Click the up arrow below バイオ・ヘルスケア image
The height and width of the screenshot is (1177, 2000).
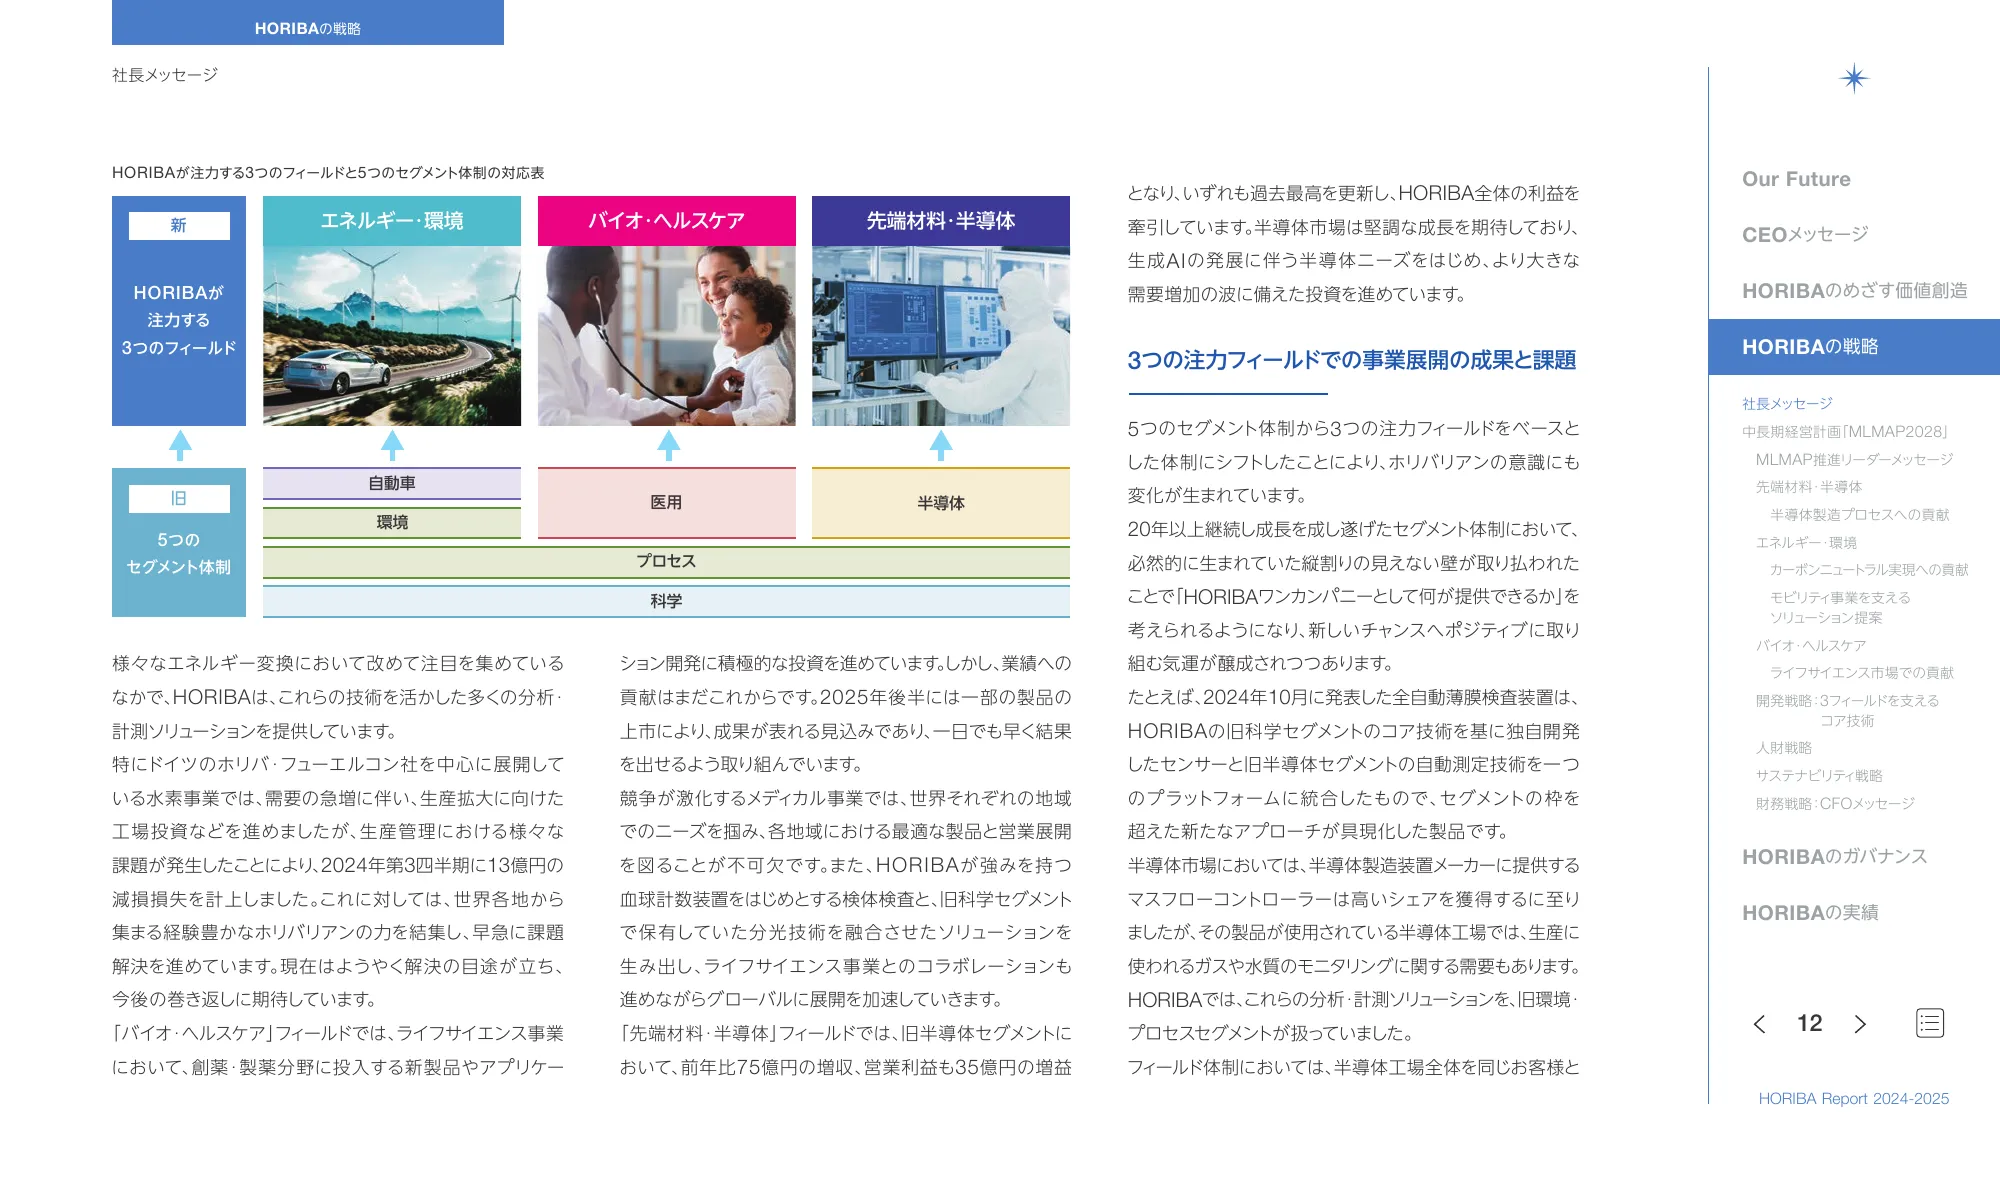[x=668, y=446]
